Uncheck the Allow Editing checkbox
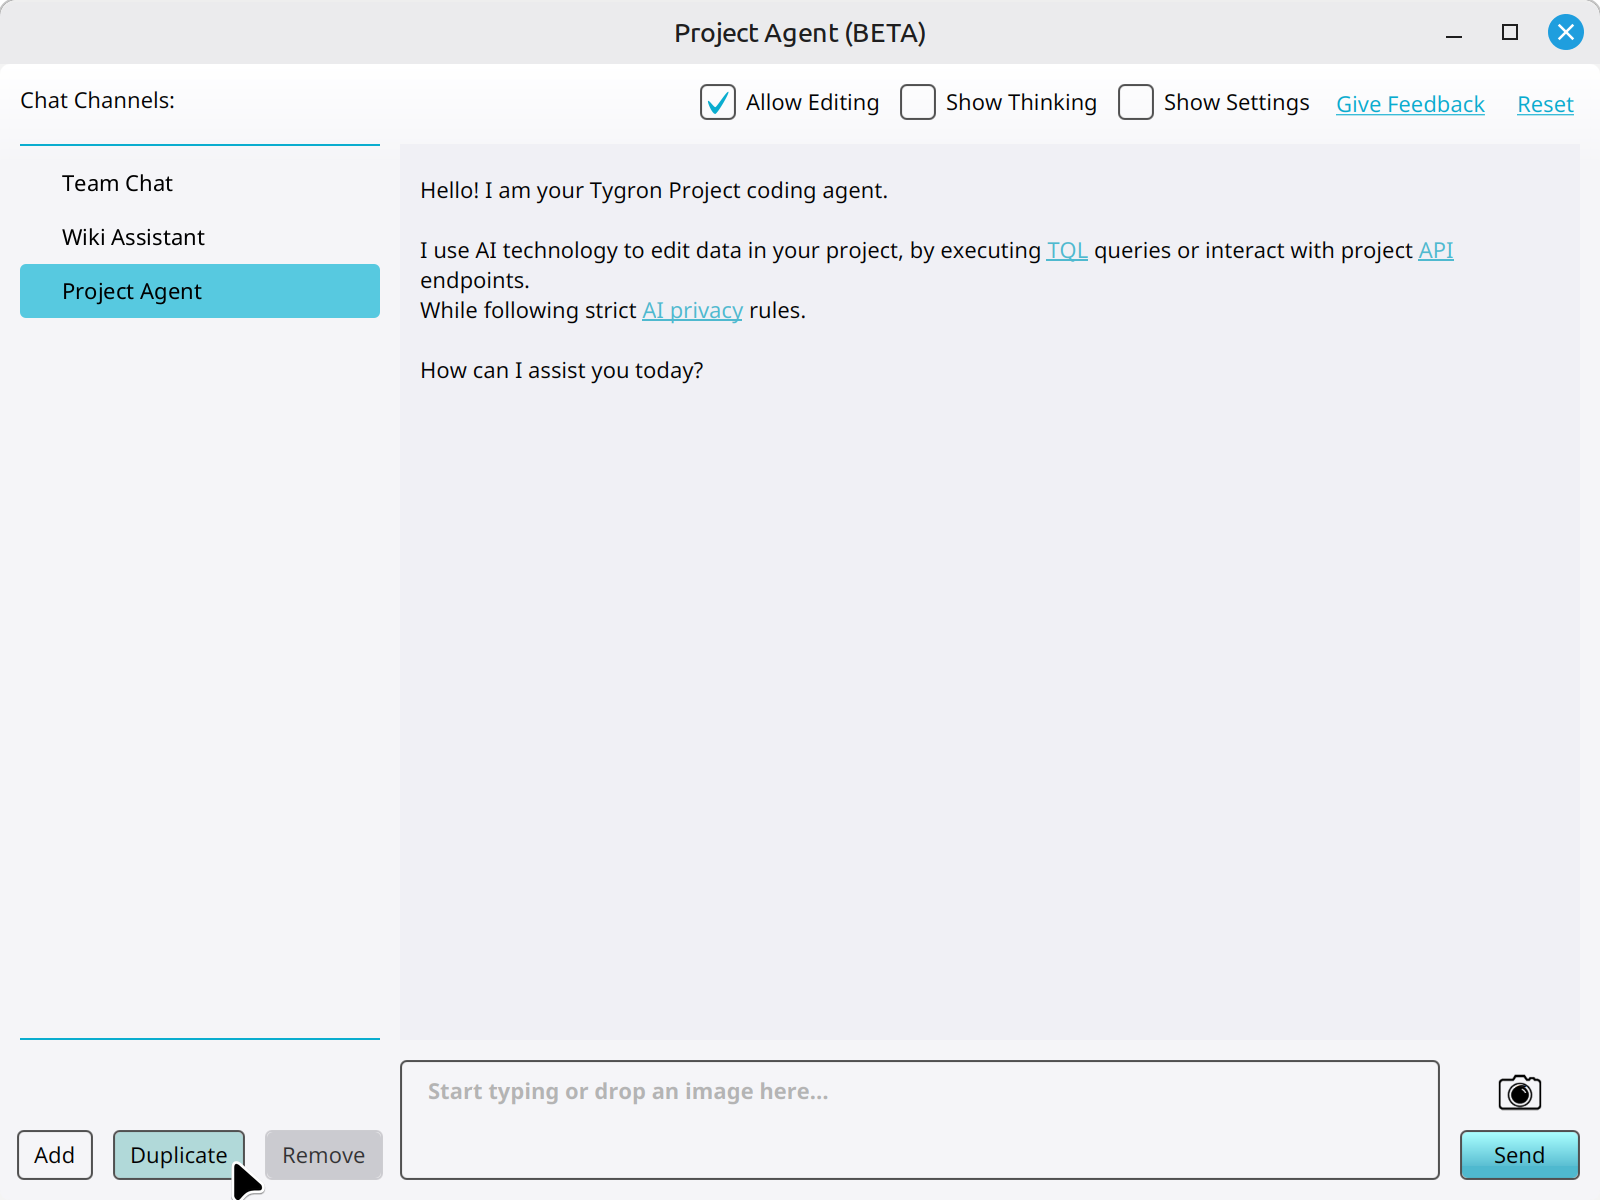Viewport: 1600px width, 1200px height. pos(718,102)
